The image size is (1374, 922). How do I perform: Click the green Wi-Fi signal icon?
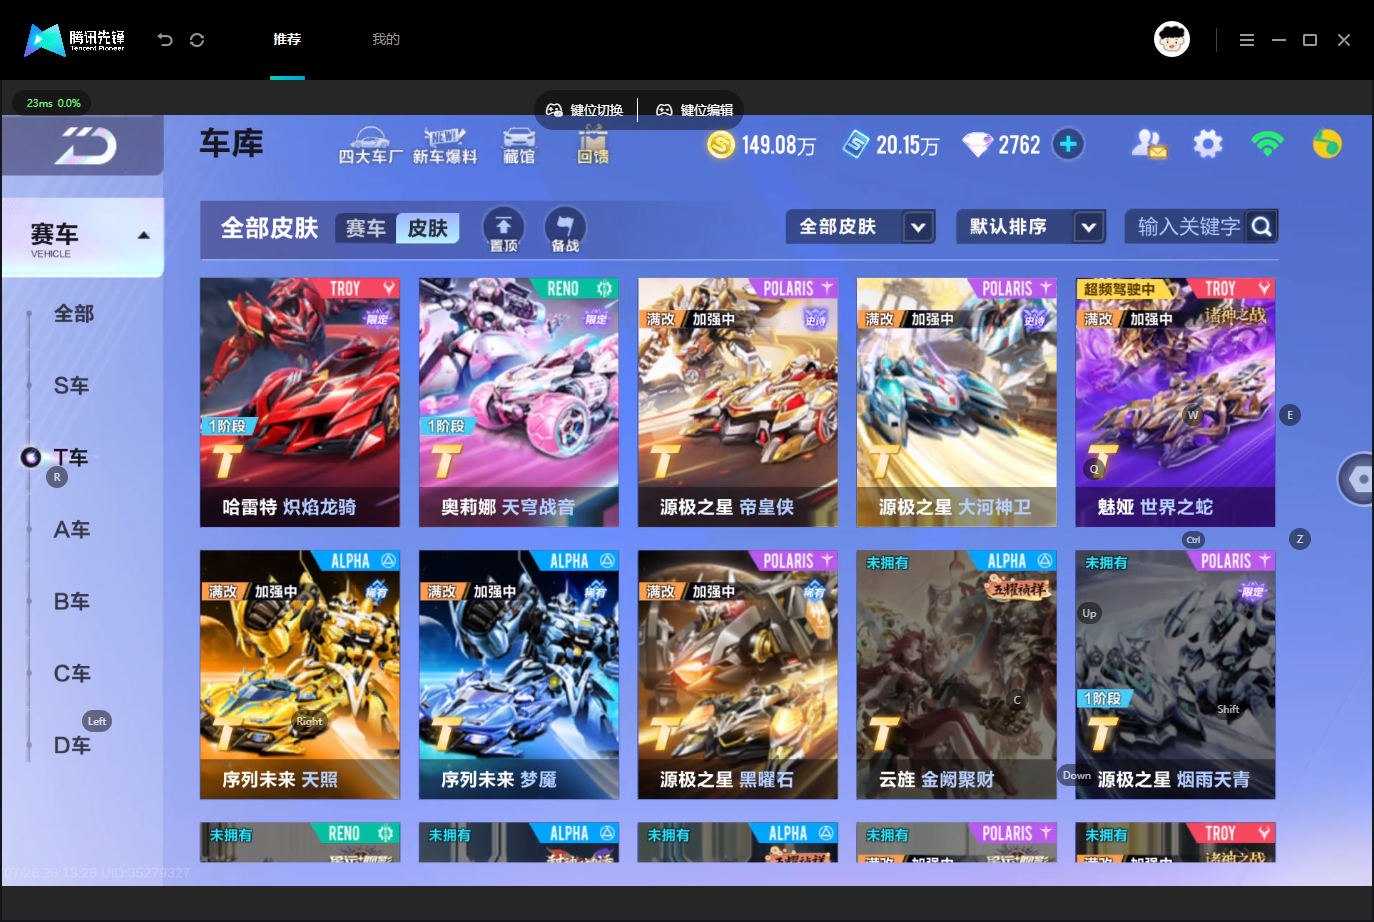(1267, 145)
